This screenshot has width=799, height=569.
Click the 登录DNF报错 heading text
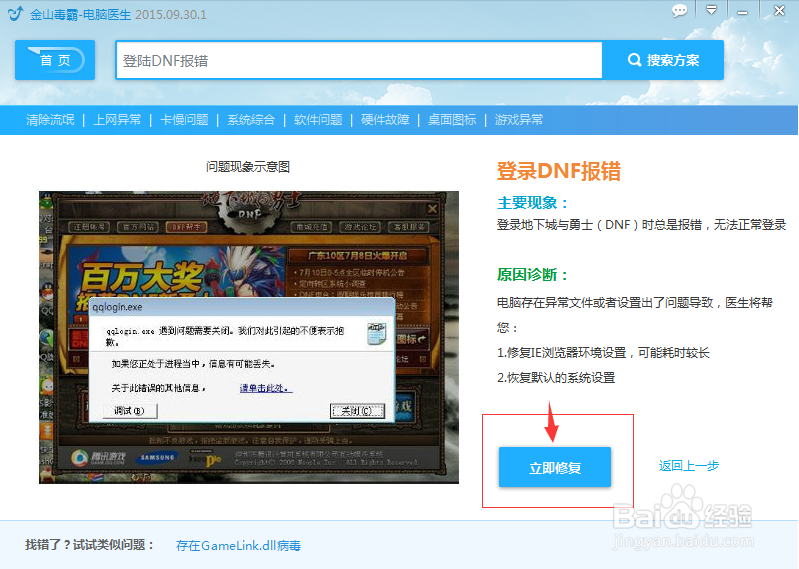point(558,171)
